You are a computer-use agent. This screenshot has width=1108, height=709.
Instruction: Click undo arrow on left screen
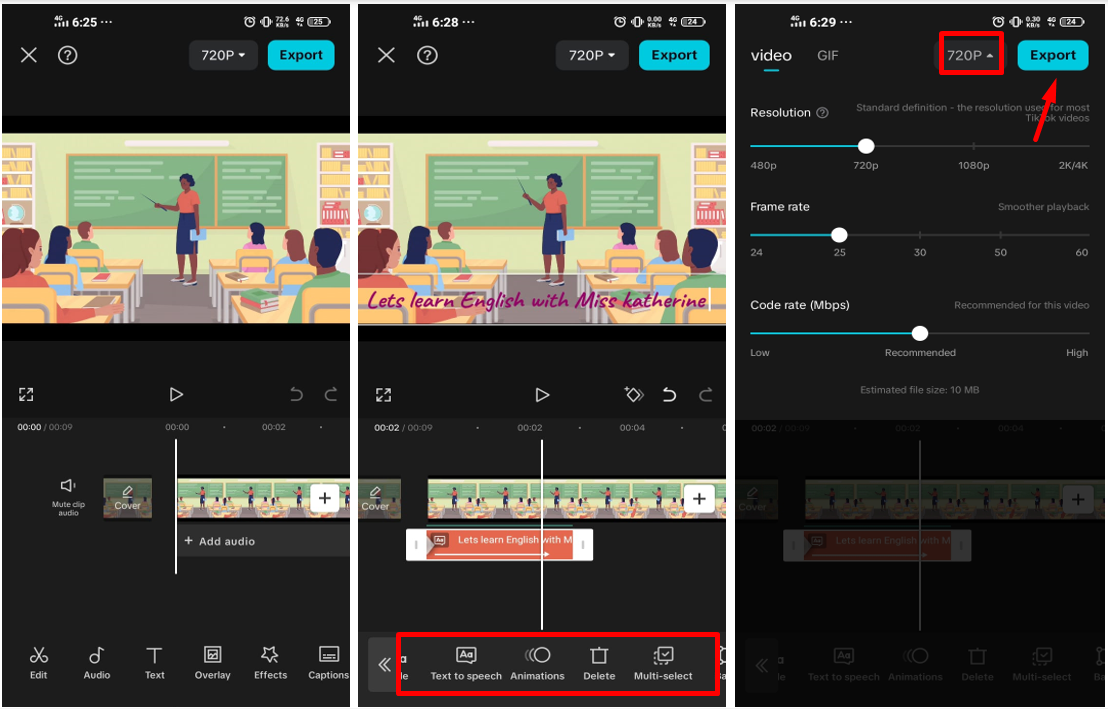tap(297, 394)
